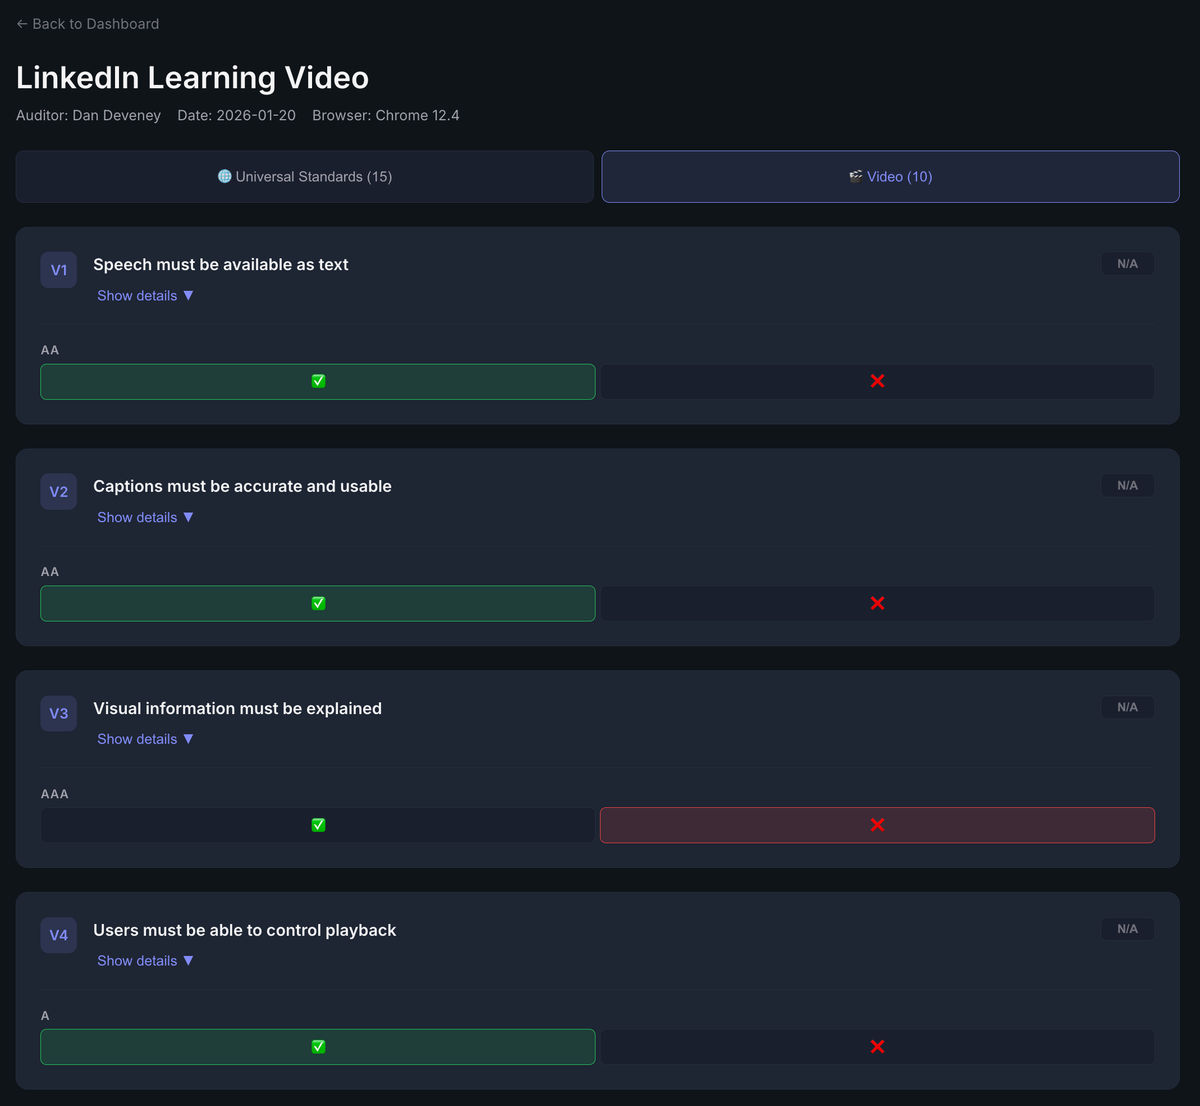Click the AA level label under V1

point(50,350)
